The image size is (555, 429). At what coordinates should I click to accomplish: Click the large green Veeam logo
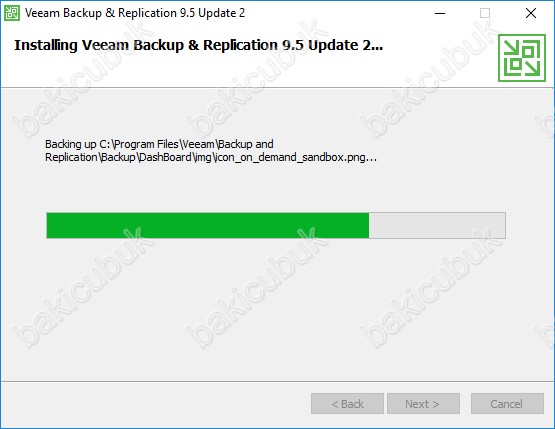click(x=522, y=58)
